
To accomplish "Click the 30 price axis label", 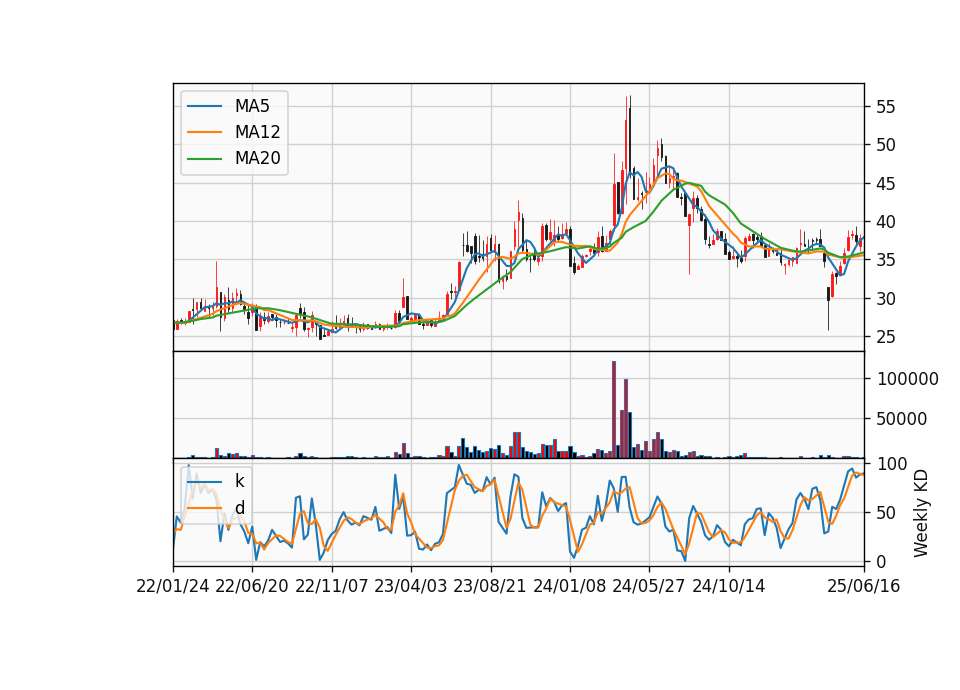I will [886, 299].
